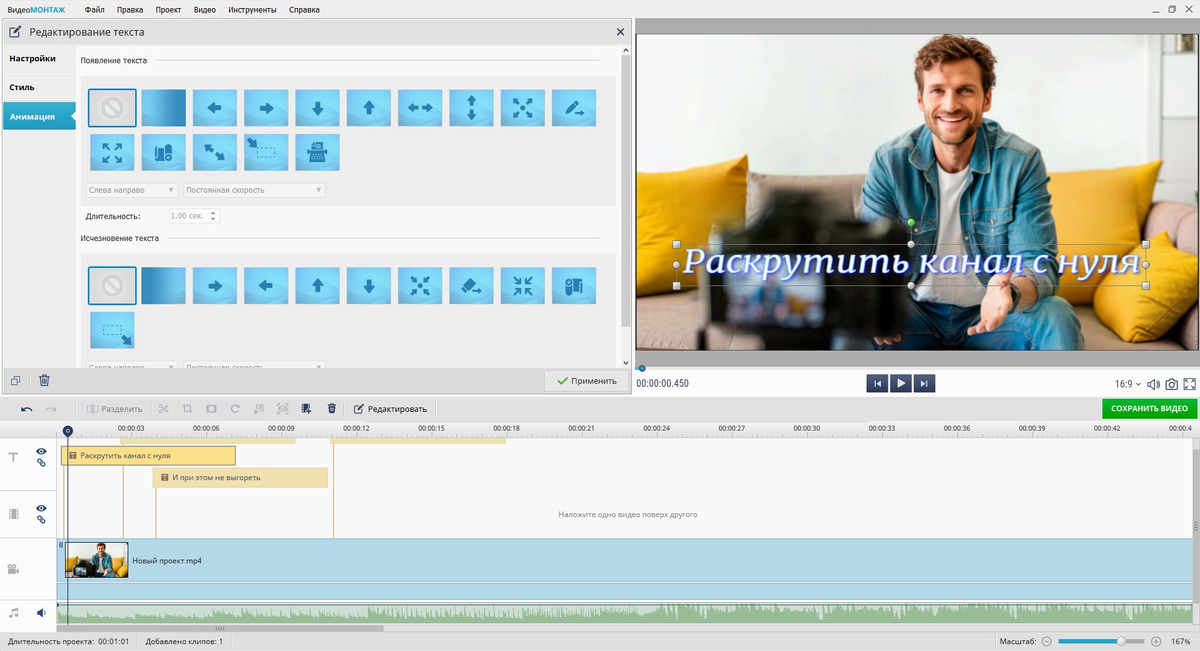Toggle link icon of overlay video track
This screenshot has height=651, width=1200.
41,520
